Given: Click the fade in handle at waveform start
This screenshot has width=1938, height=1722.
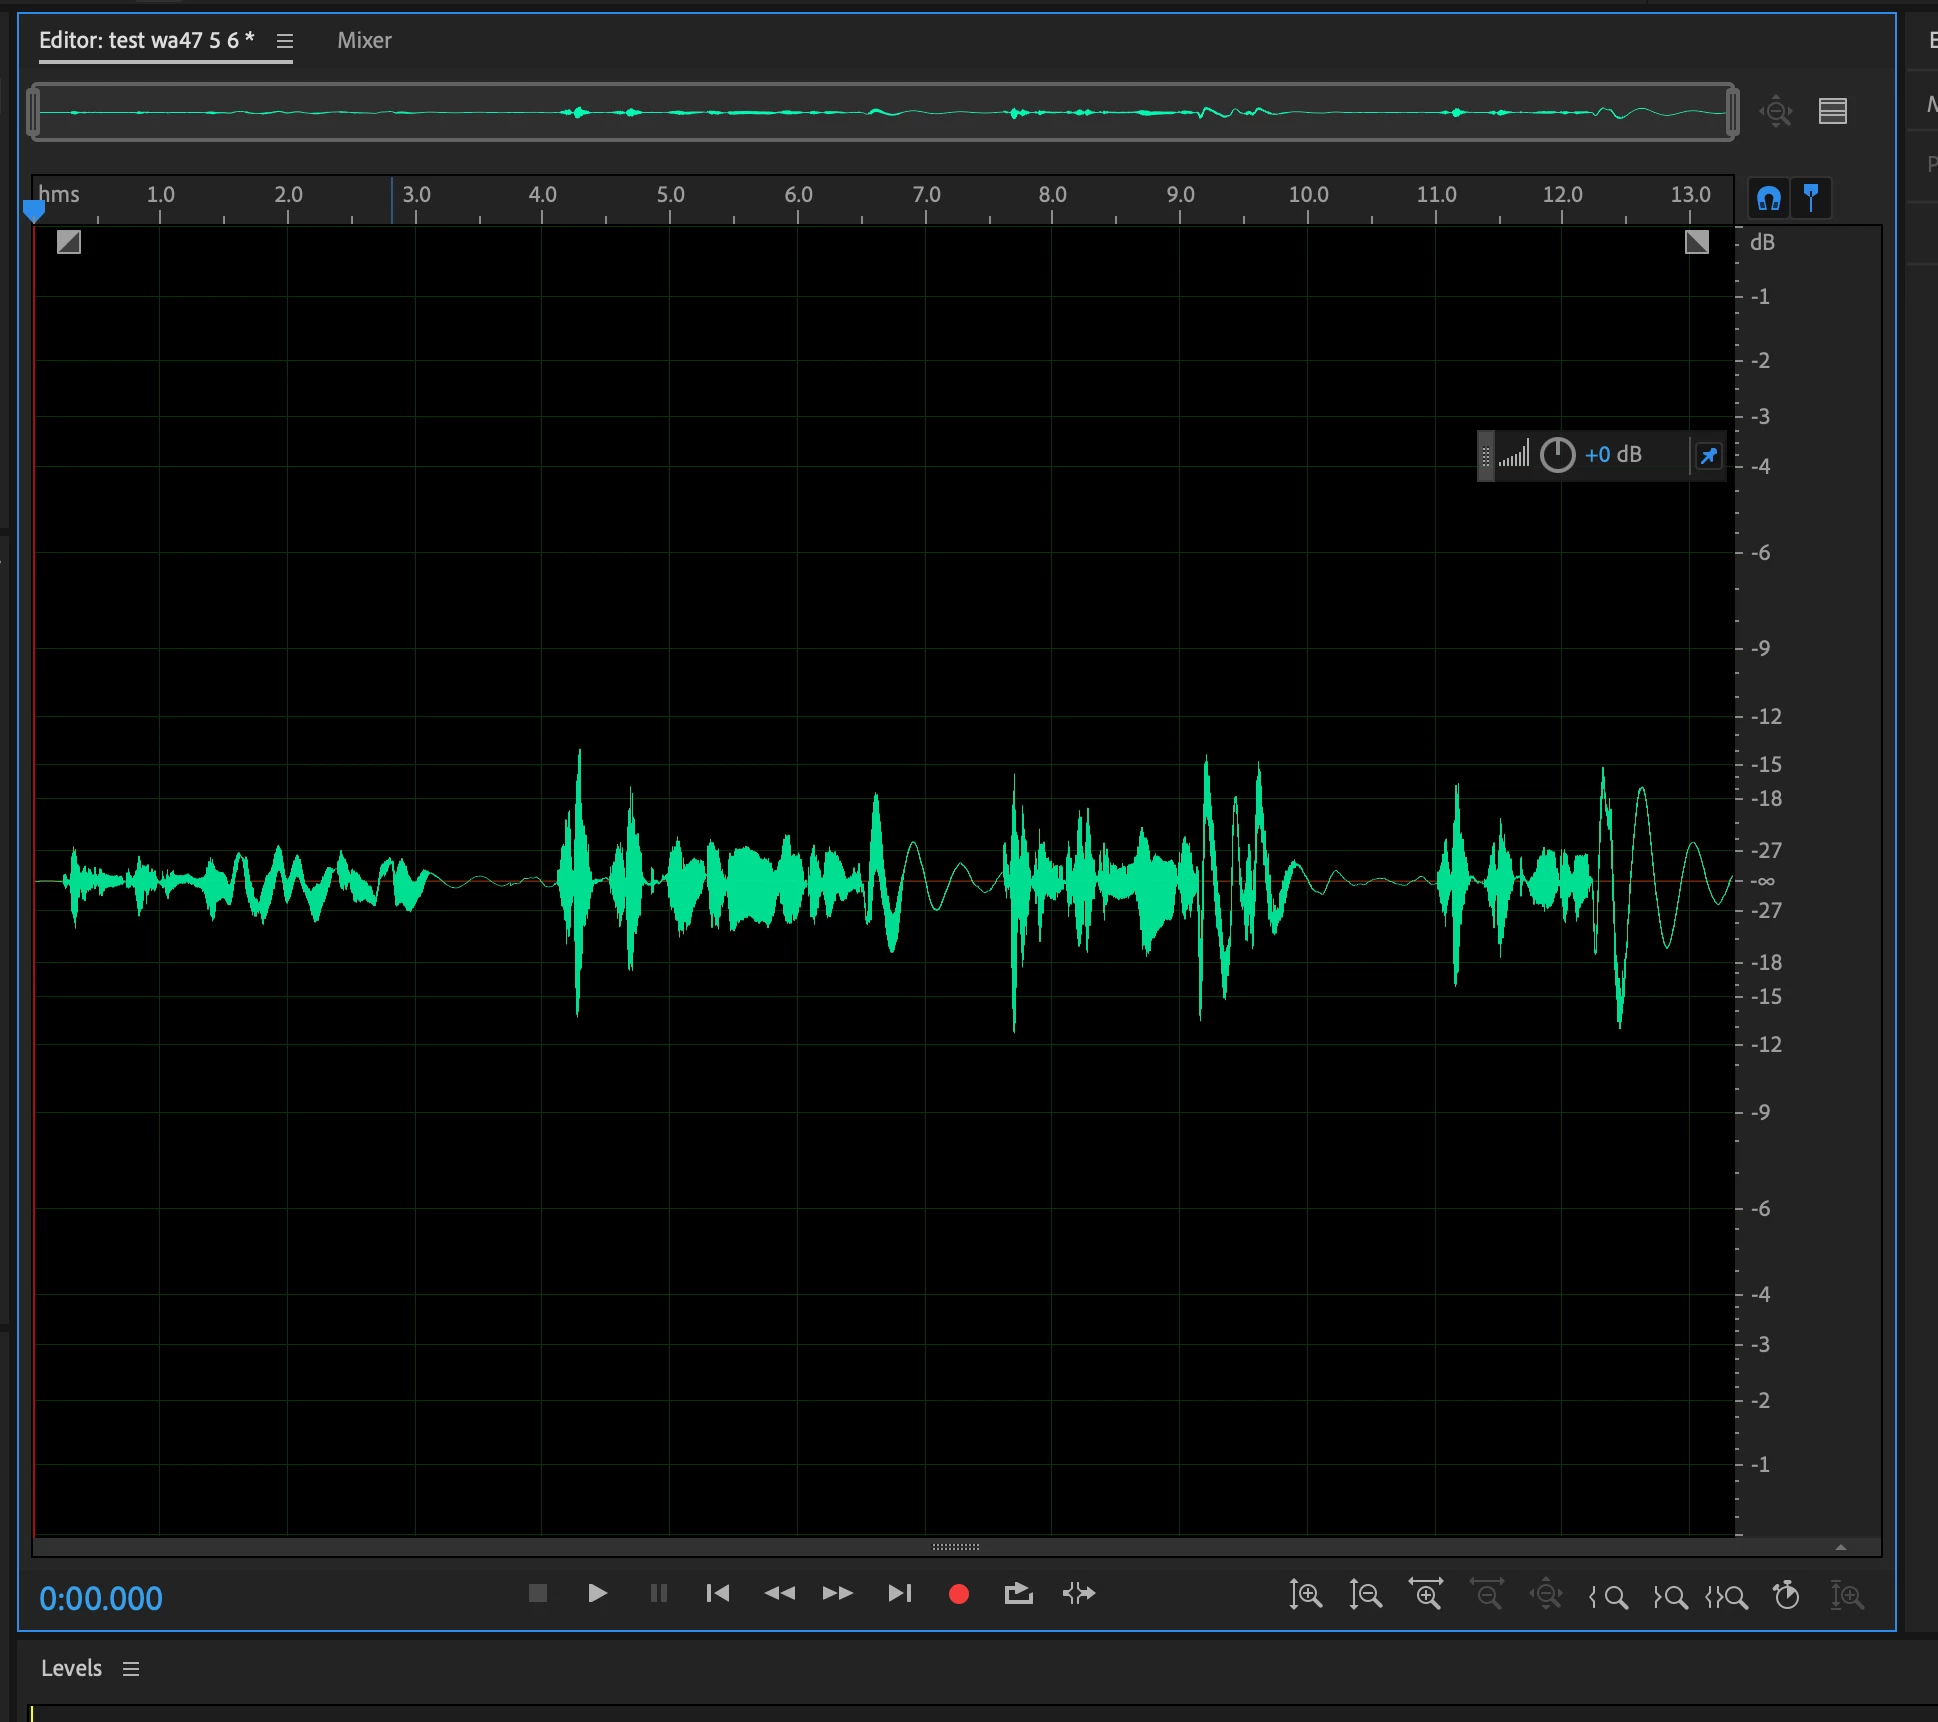Looking at the screenshot, I should 69,242.
